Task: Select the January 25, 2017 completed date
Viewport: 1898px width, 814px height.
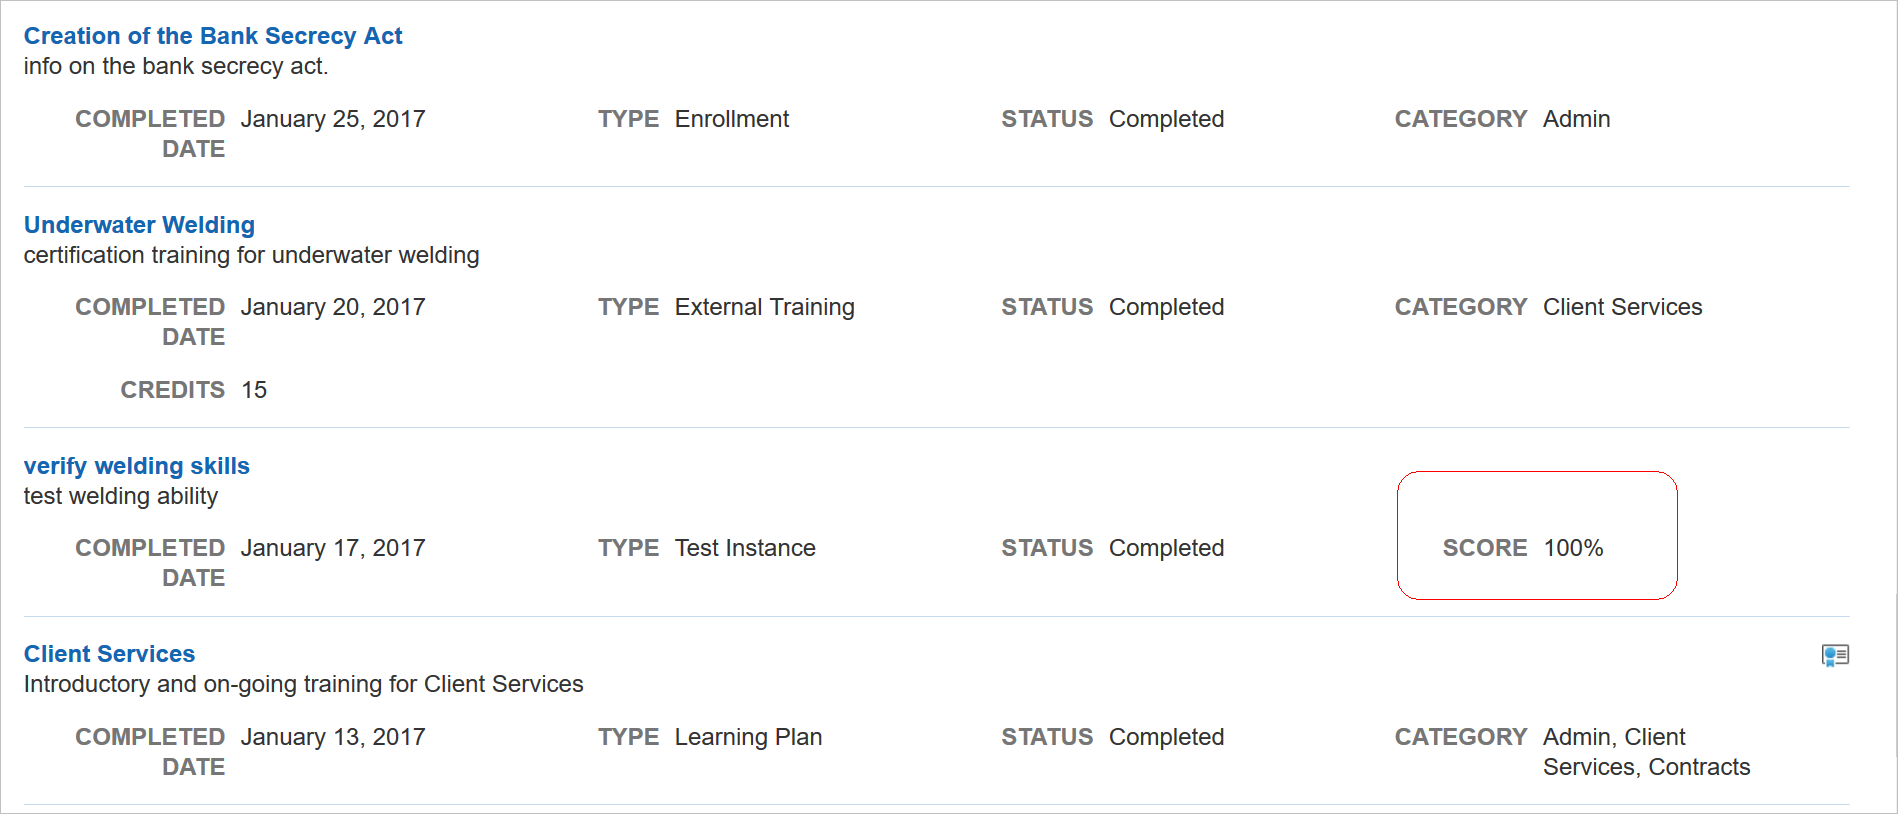Action: pos(333,119)
